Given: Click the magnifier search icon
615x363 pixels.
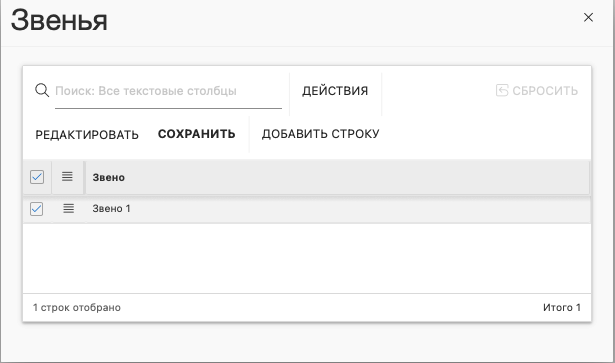Looking at the screenshot, I should click(42, 91).
